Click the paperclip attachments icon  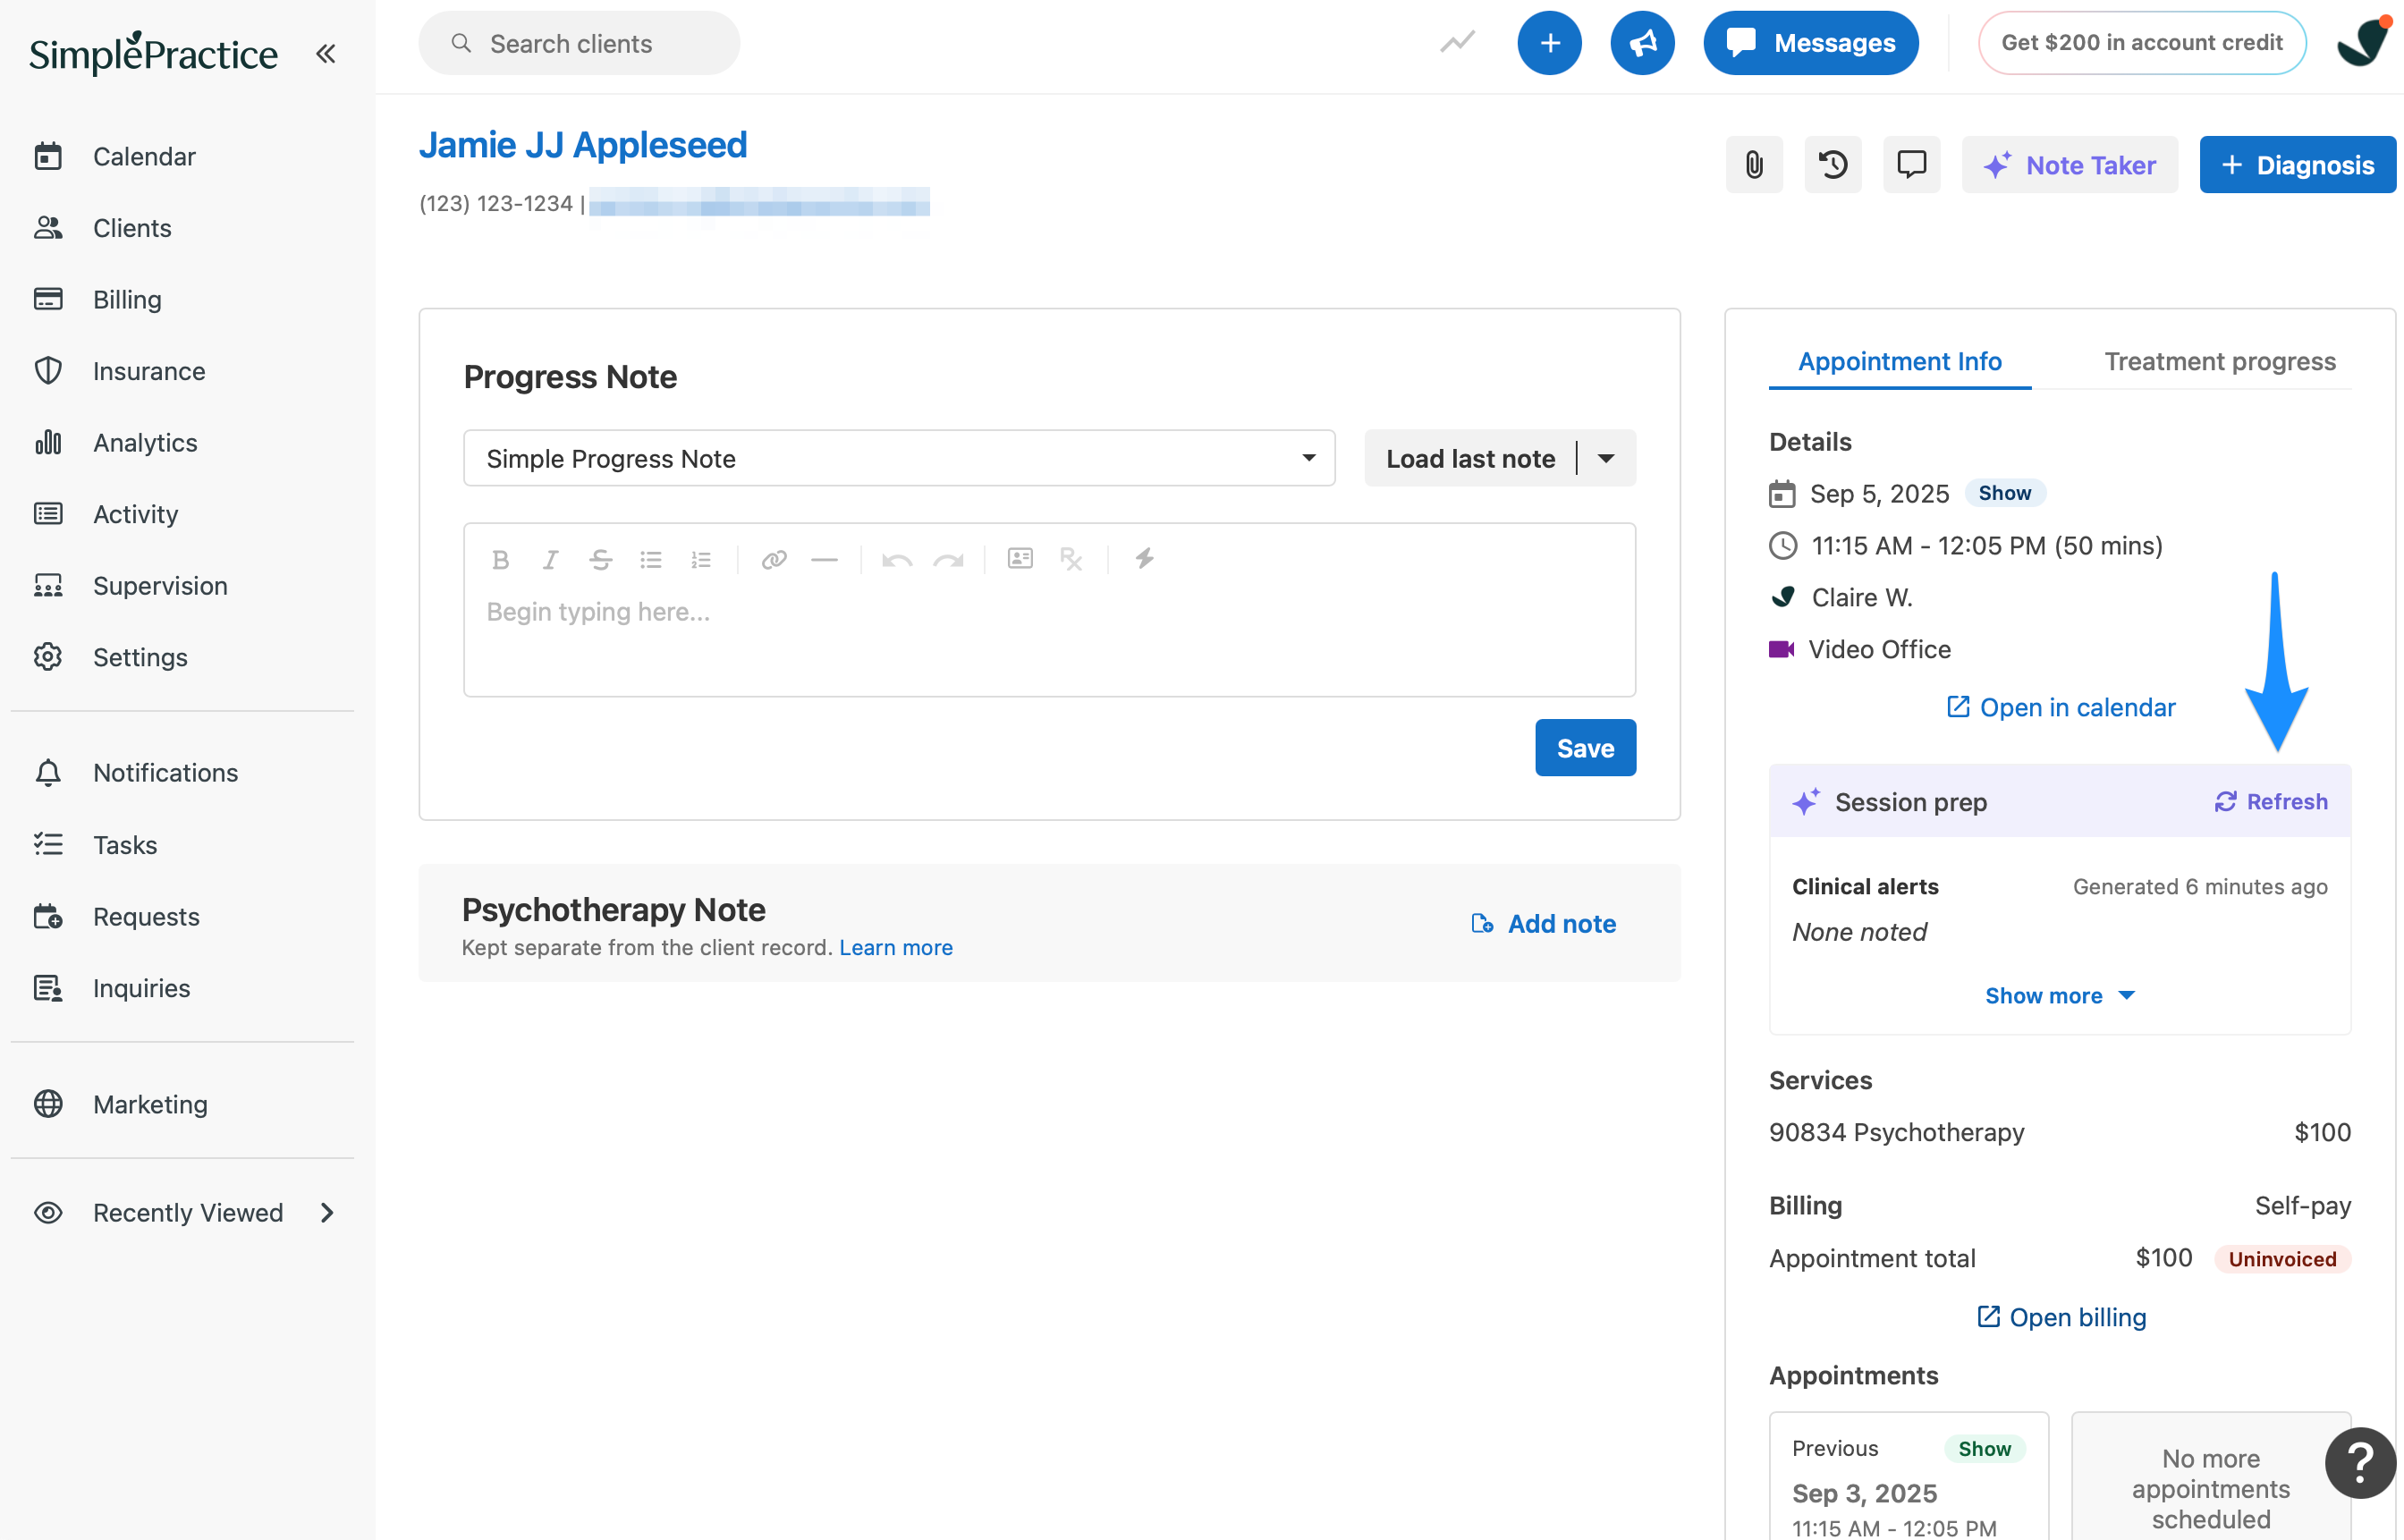(1754, 164)
